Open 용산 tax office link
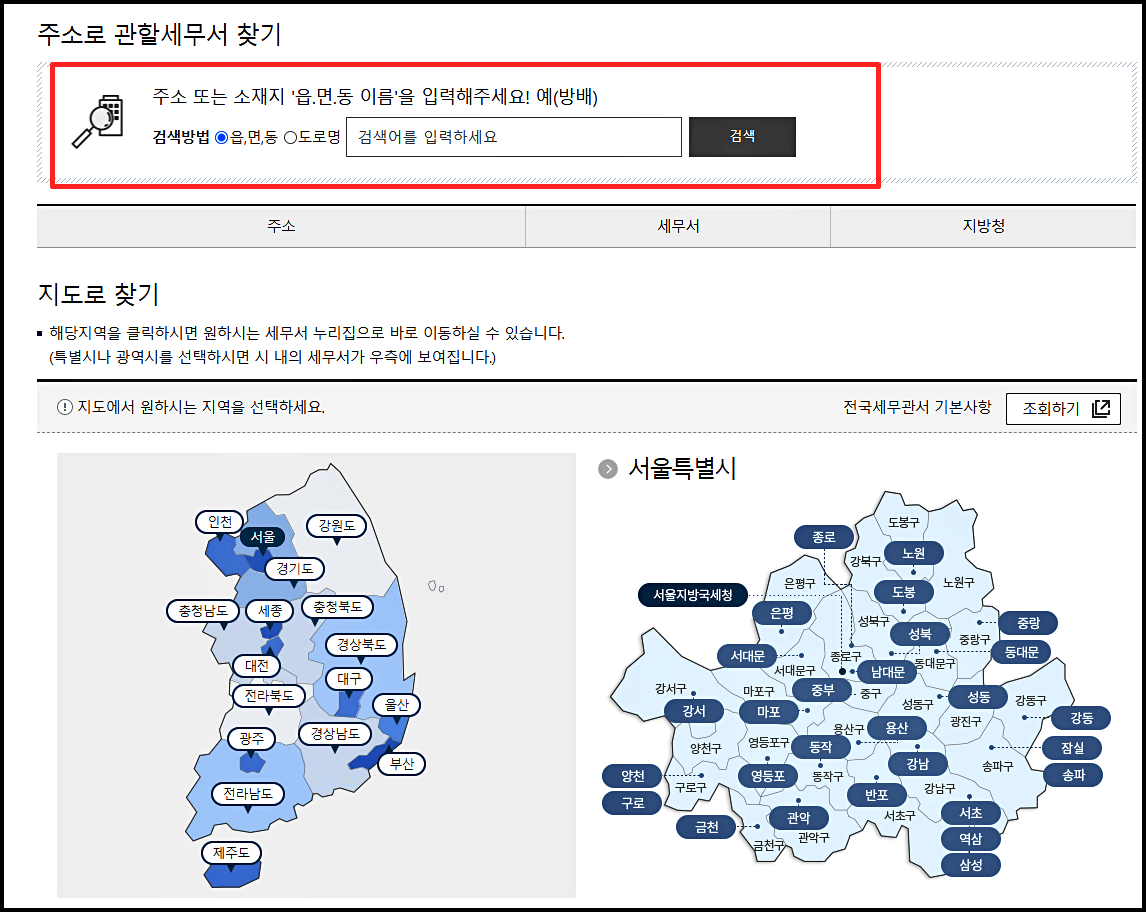The height and width of the screenshot is (912, 1146). tap(897, 728)
